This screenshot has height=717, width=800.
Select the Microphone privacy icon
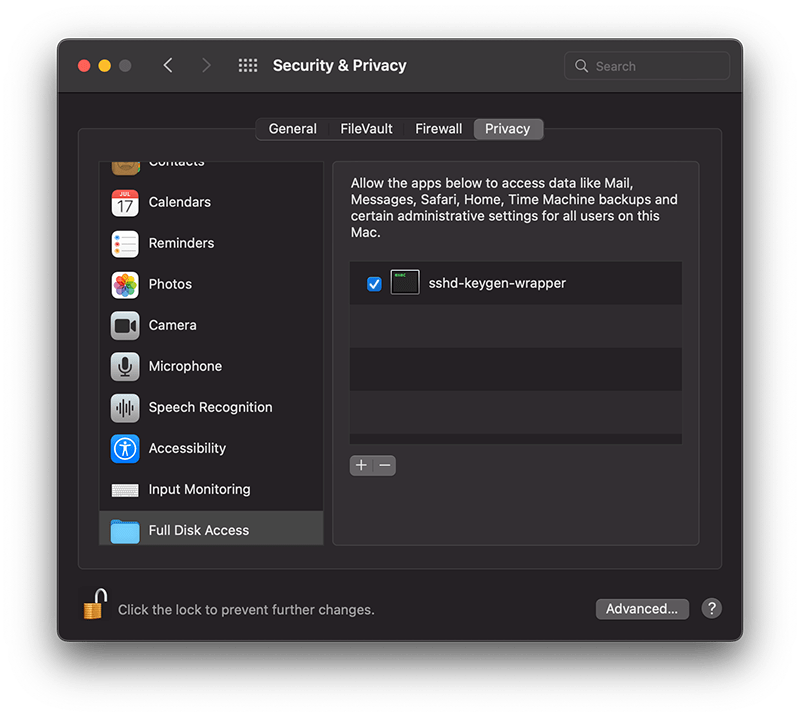click(125, 367)
